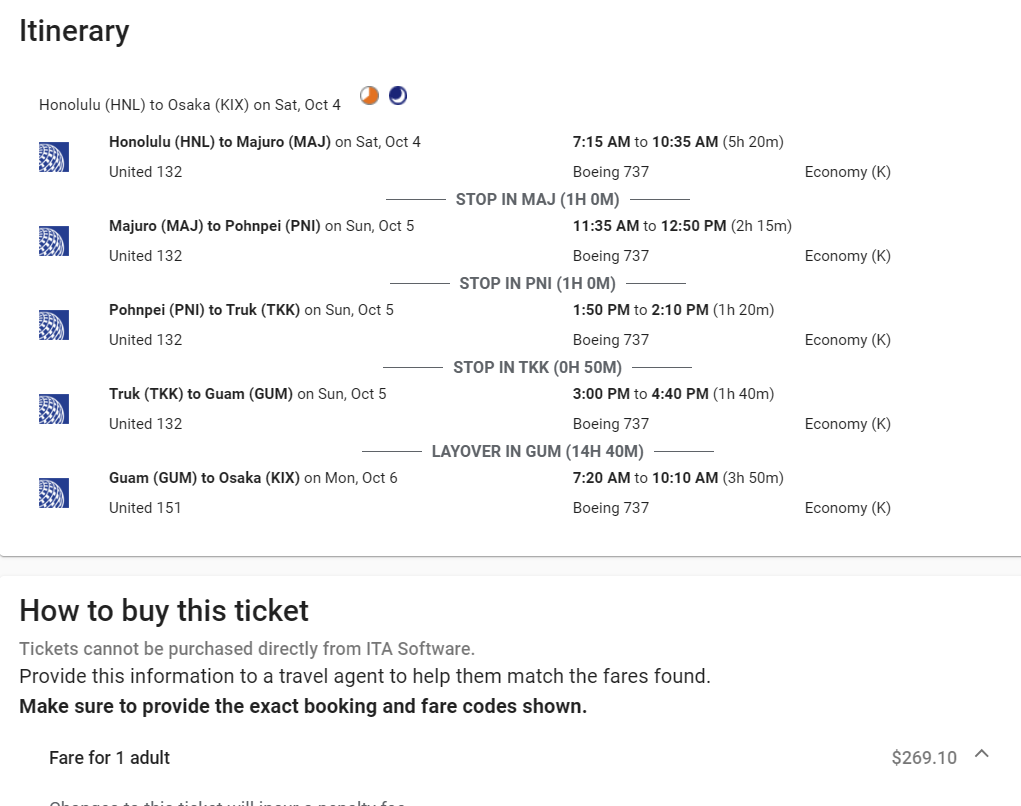1021x806 pixels.
Task: Click the orange clock warning icon
Action: [x=369, y=96]
